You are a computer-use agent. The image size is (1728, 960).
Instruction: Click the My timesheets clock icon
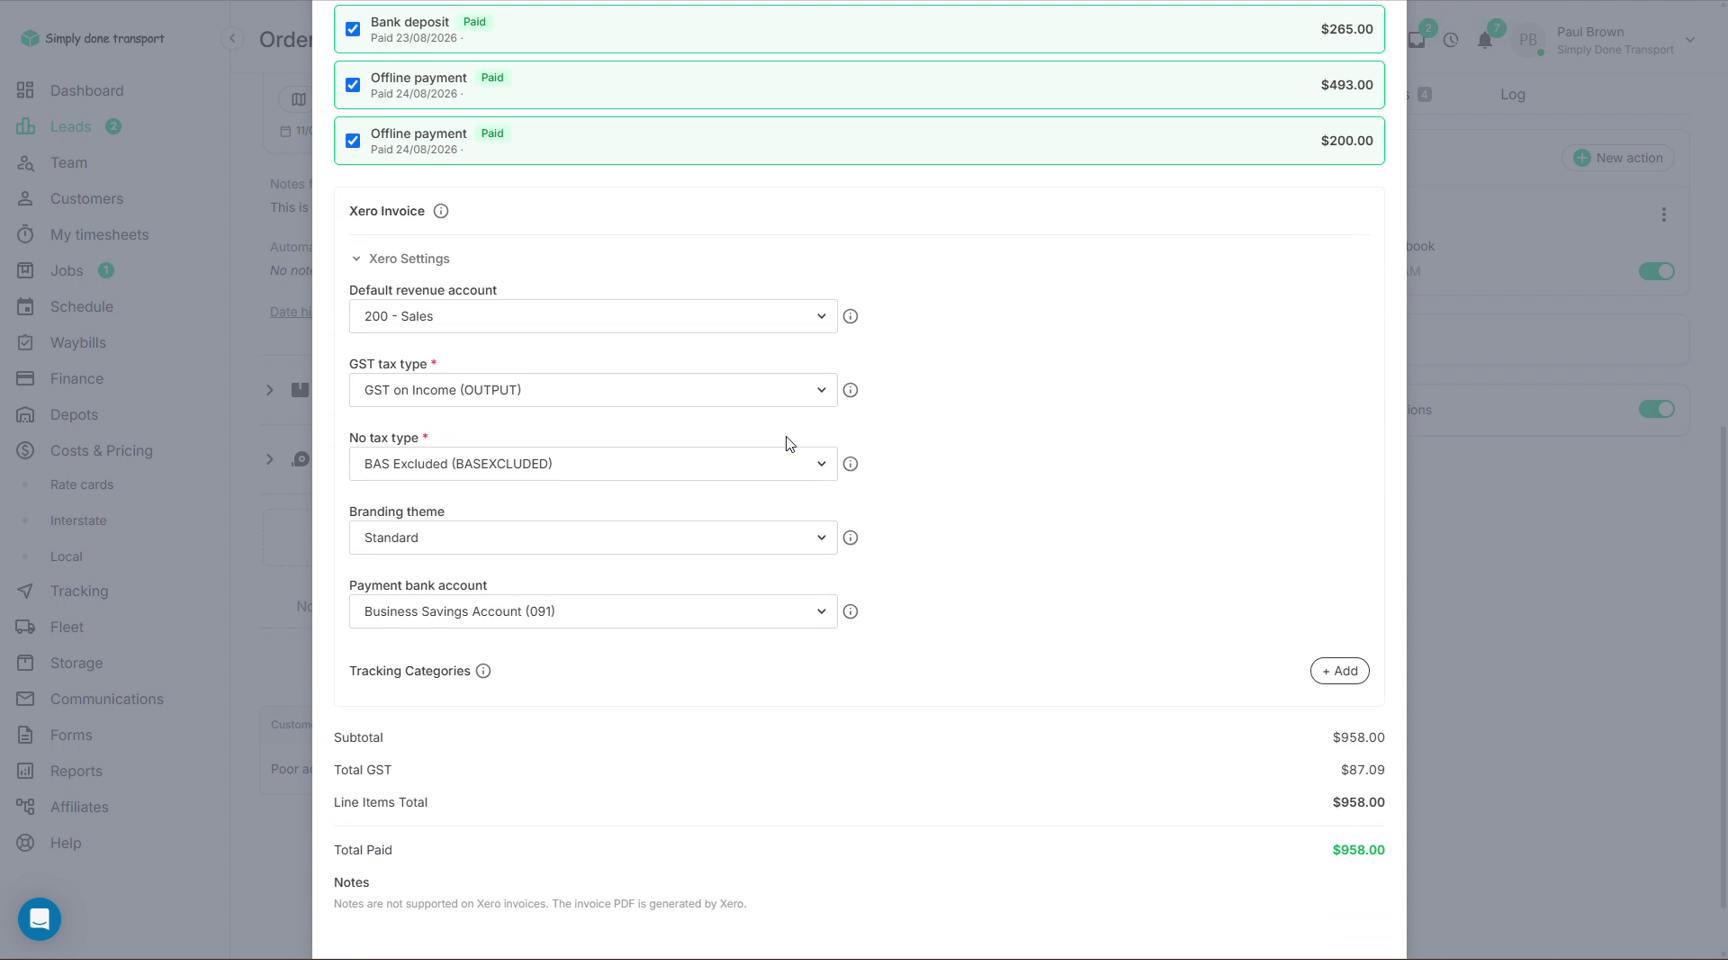click(x=25, y=234)
